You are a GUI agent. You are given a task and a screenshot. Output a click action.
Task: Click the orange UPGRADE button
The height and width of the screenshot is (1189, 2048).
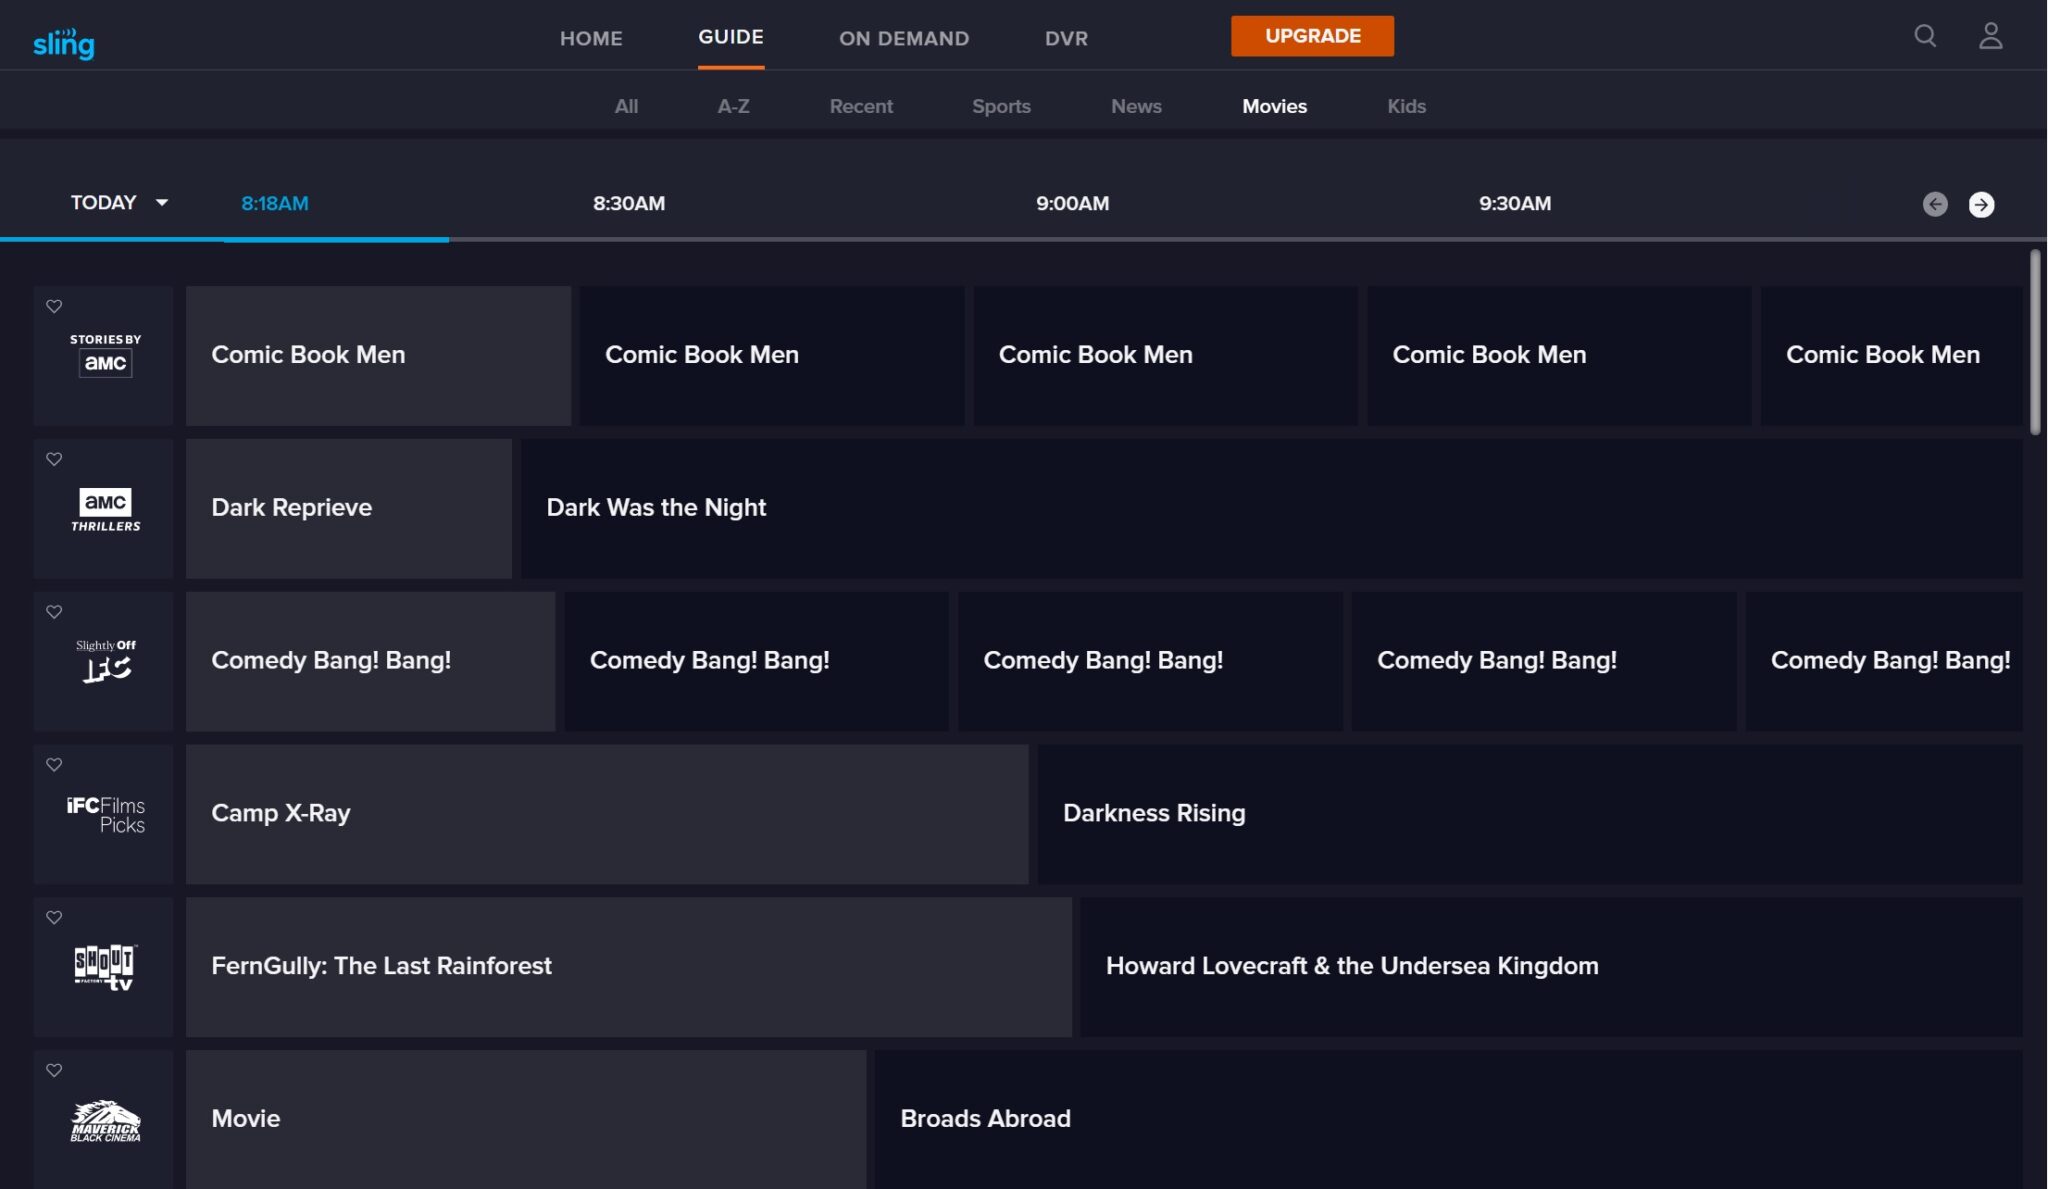1312,36
